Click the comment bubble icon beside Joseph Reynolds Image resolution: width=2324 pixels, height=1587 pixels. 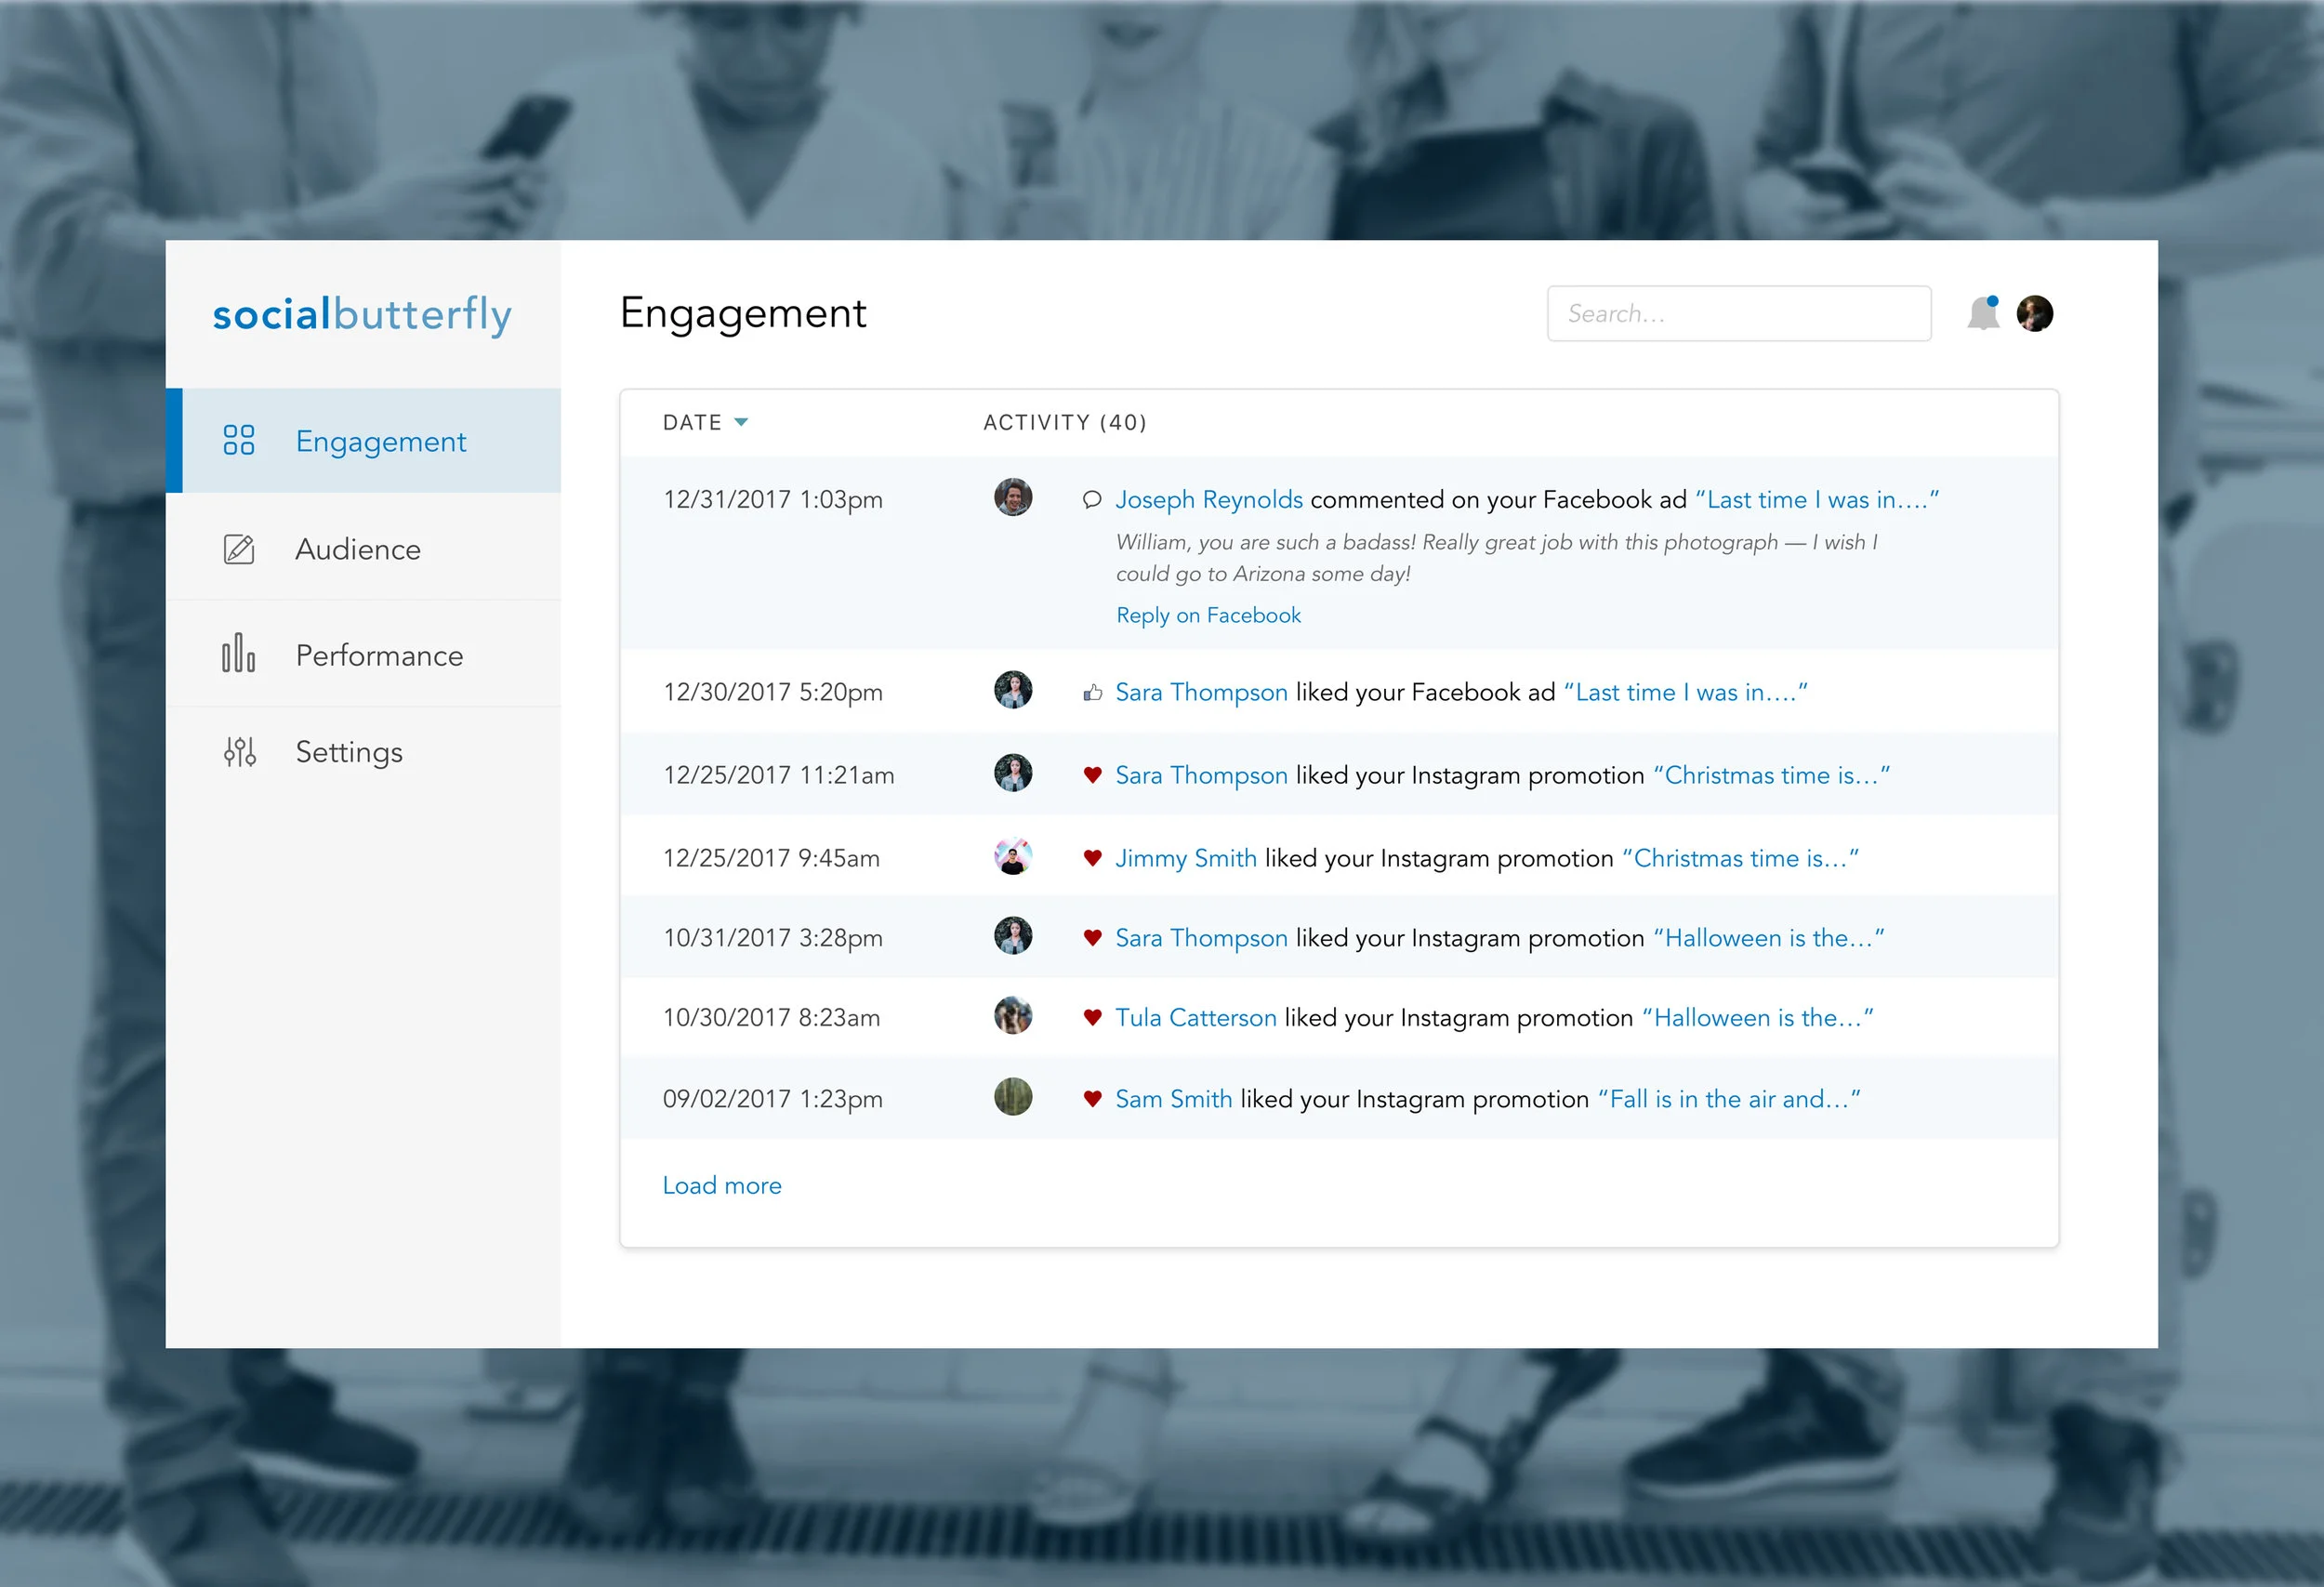pyautogui.click(x=1092, y=499)
